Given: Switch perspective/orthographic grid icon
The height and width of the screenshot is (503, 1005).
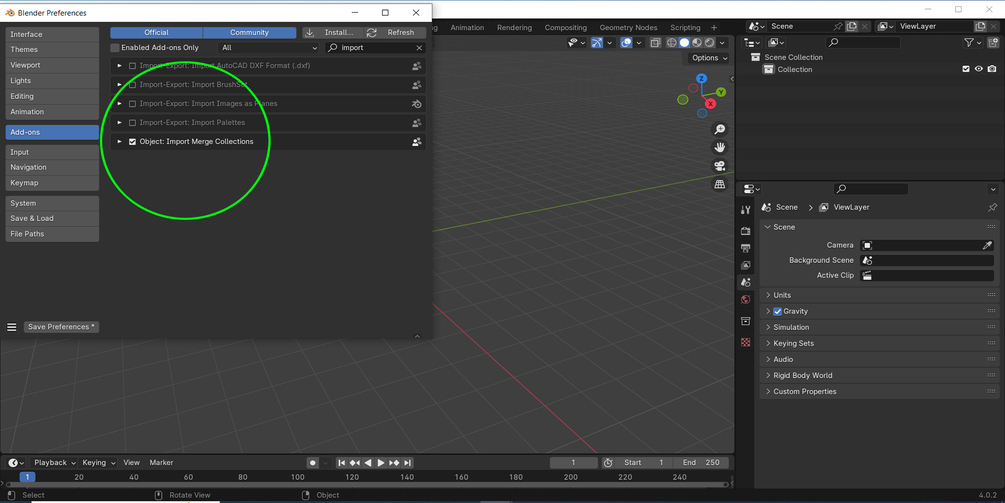Looking at the screenshot, I should (x=720, y=184).
